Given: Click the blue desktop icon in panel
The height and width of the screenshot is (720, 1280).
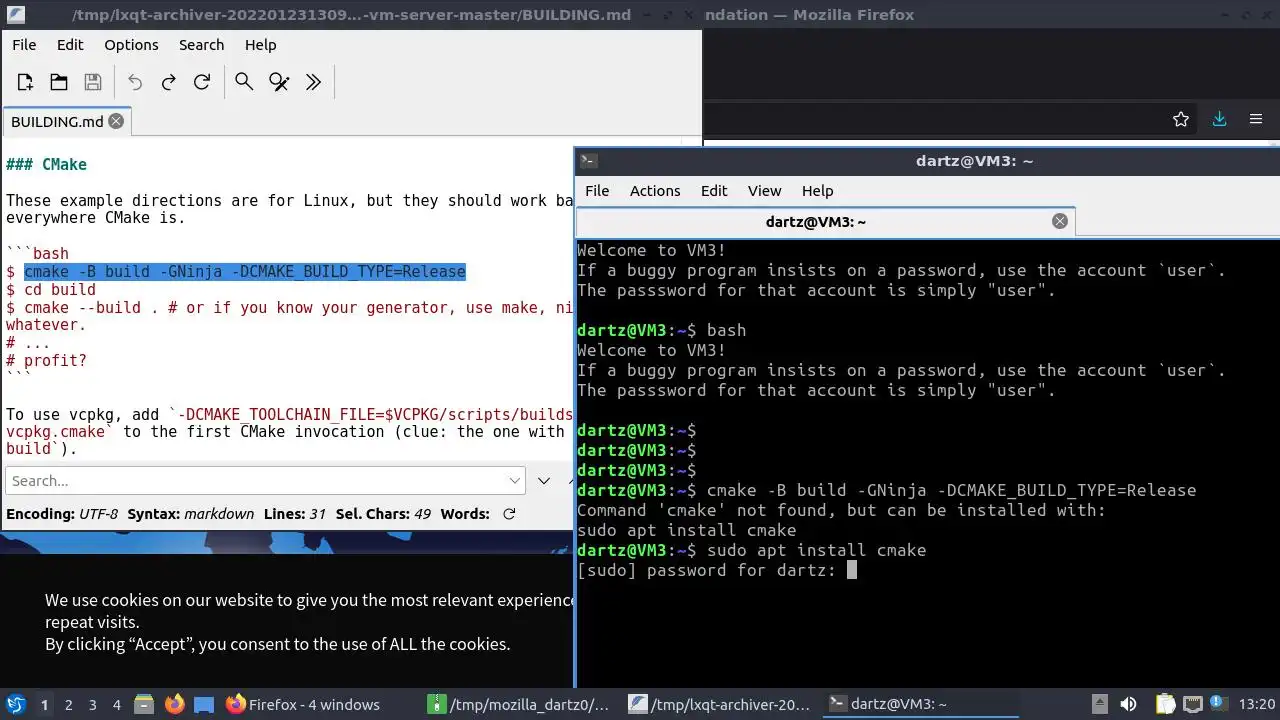Looking at the screenshot, I should (204, 704).
